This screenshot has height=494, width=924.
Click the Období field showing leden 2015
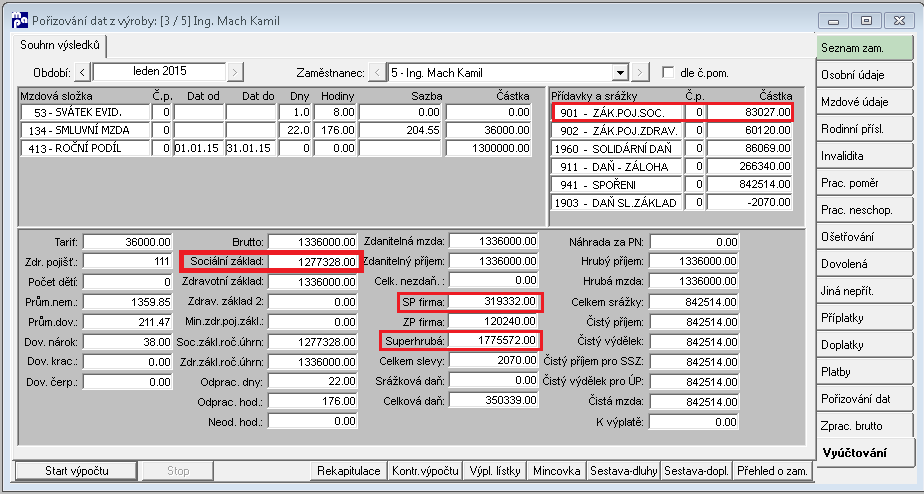pos(159,72)
